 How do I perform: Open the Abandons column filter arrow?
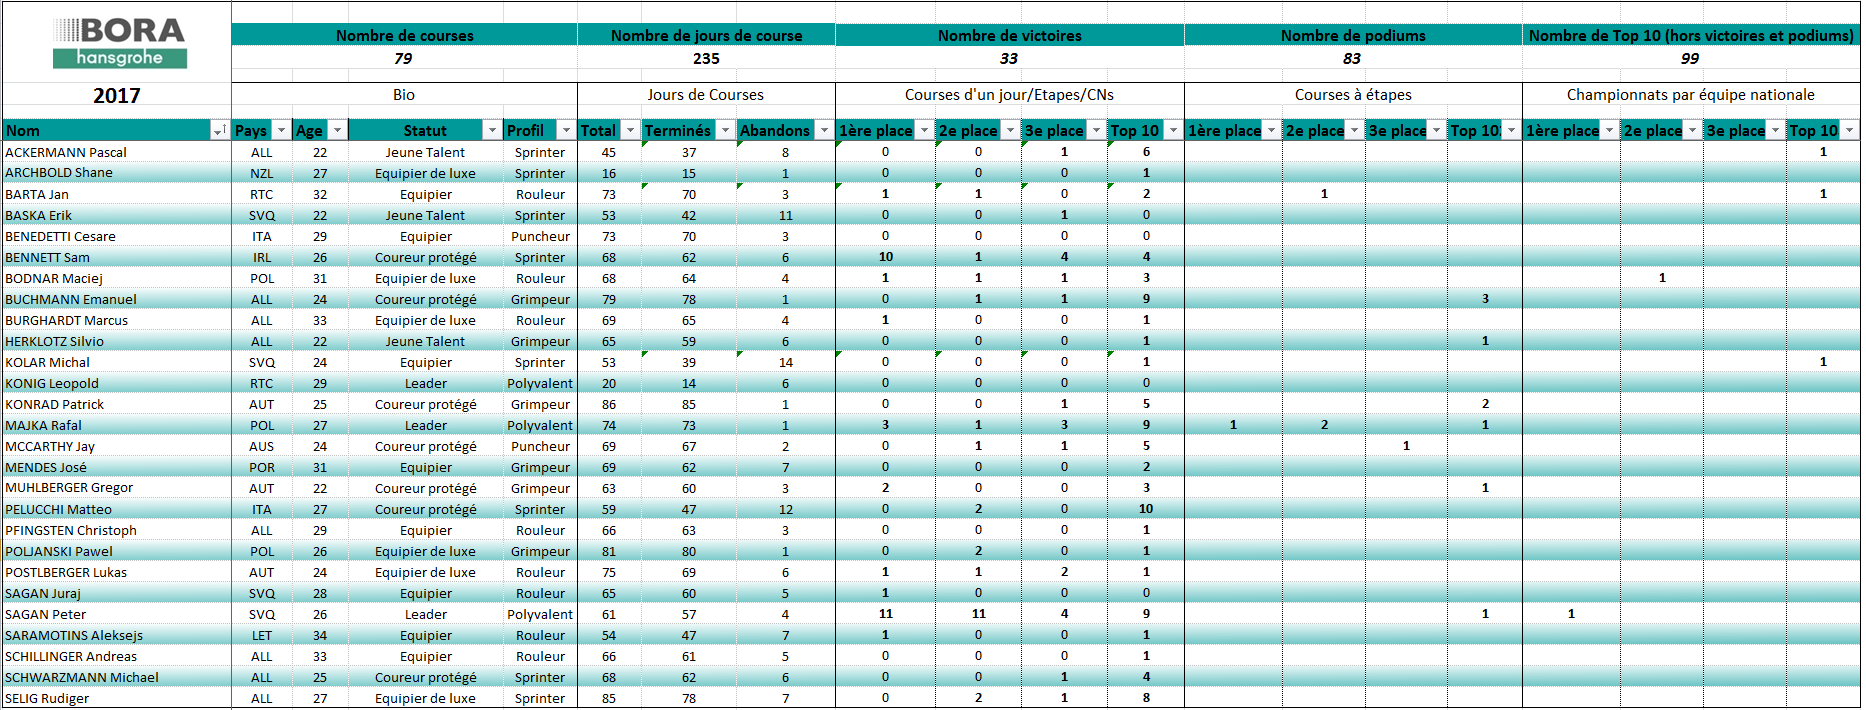[825, 131]
